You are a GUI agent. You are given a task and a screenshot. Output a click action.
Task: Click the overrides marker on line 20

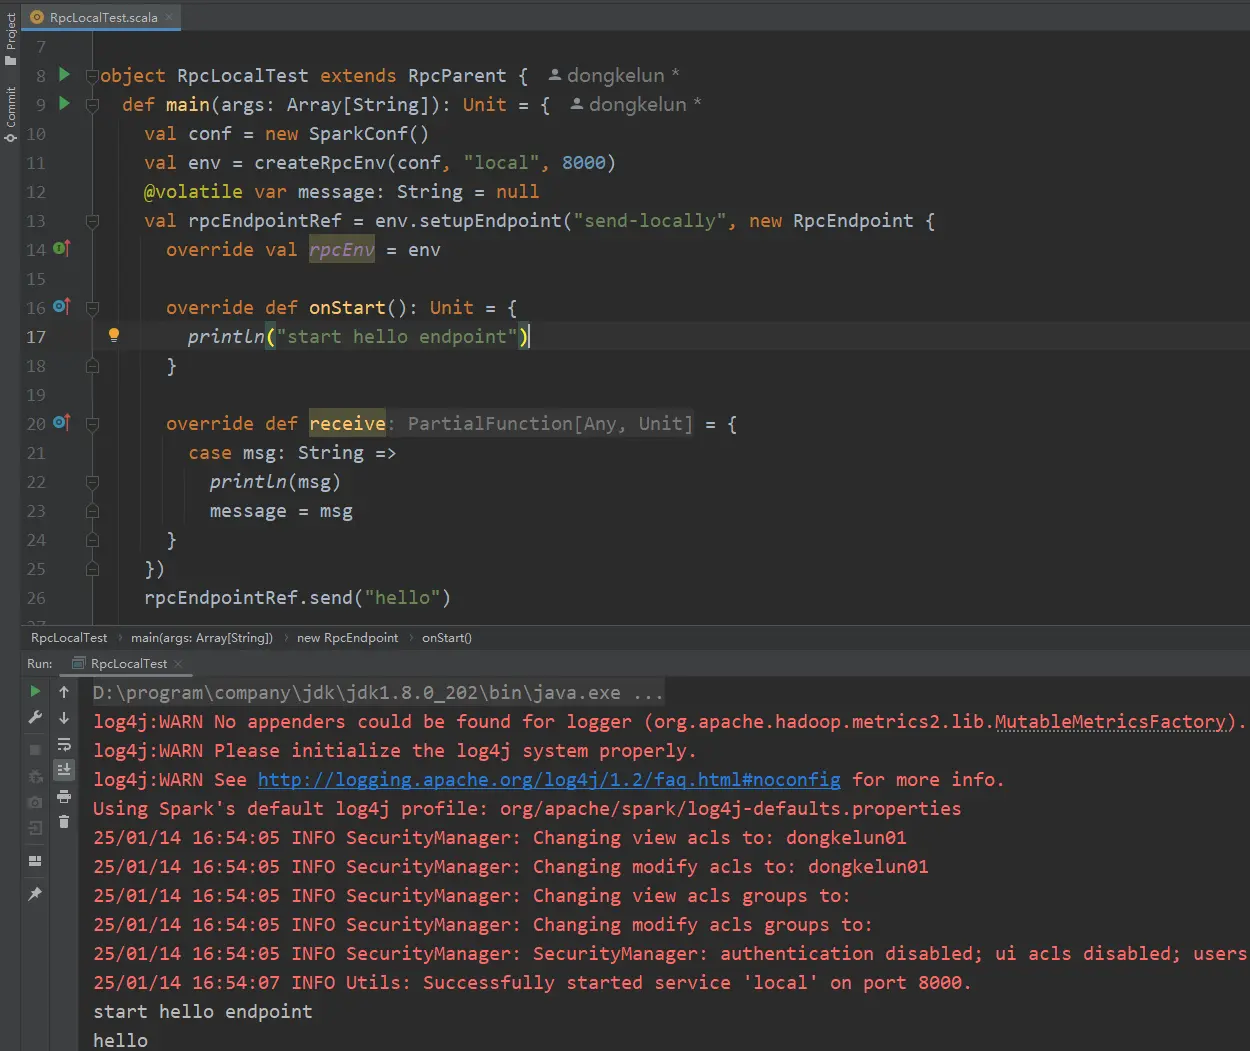click(62, 423)
